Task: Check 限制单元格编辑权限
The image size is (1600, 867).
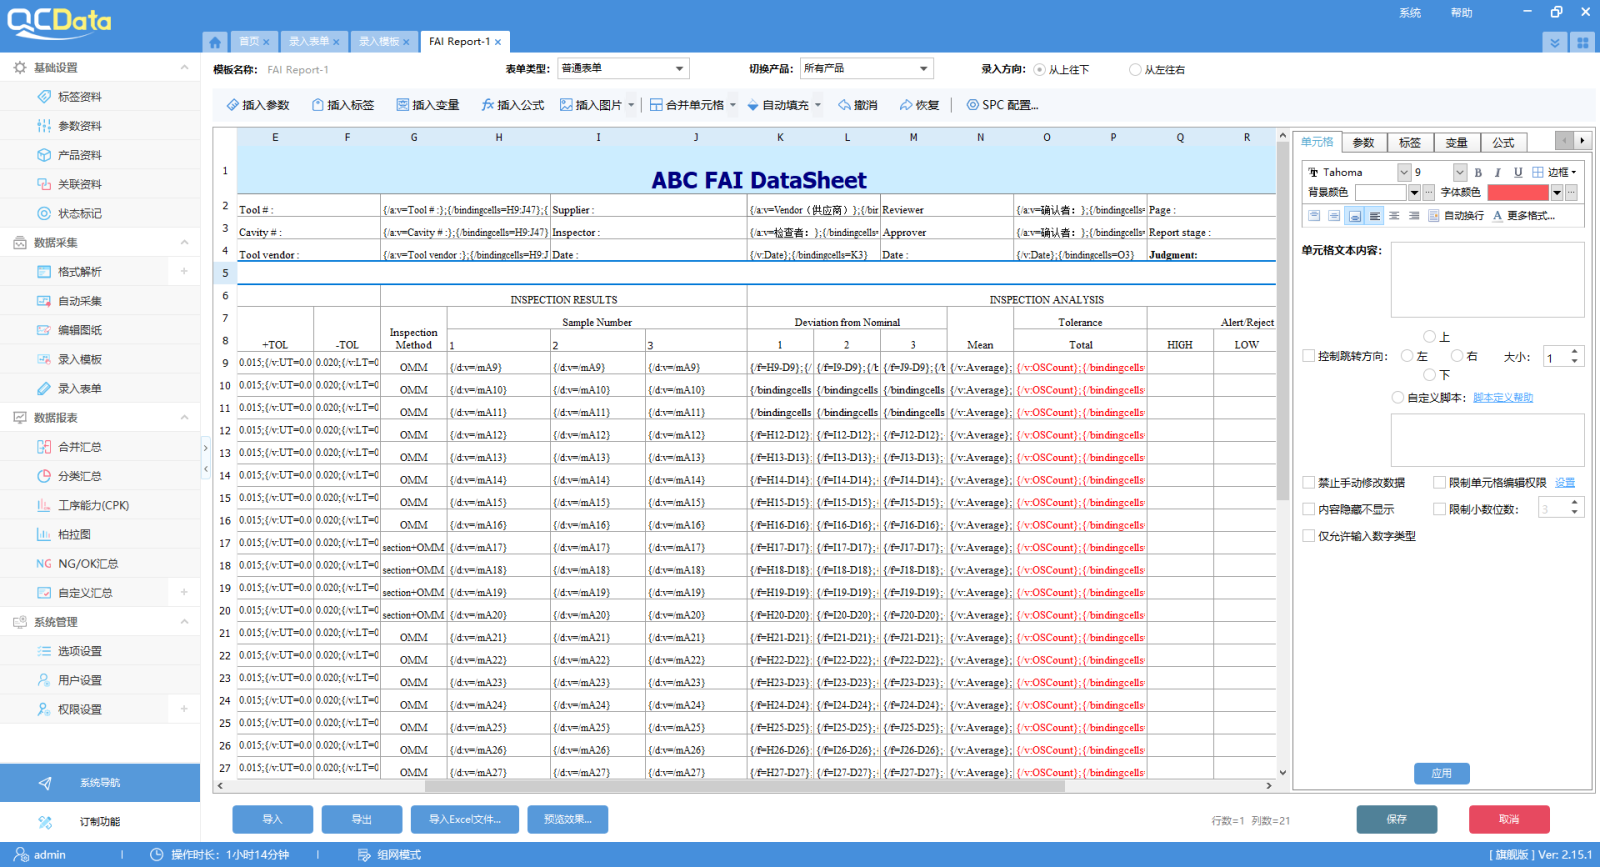Action: [1440, 483]
